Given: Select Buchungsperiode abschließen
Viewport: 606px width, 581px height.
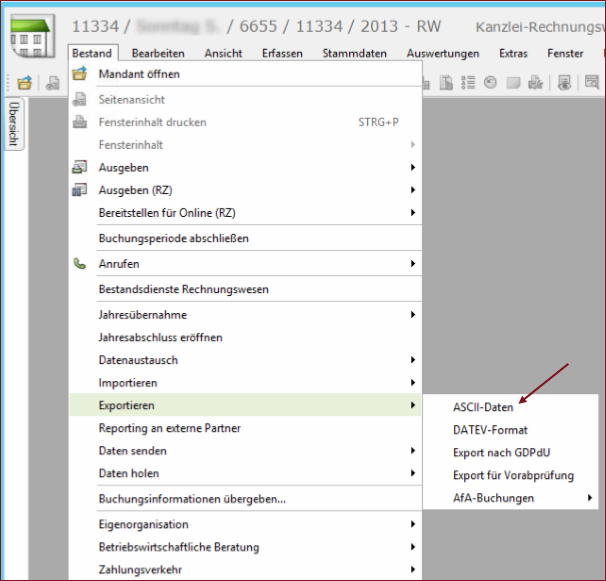Looking at the screenshot, I should coord(173,238).
